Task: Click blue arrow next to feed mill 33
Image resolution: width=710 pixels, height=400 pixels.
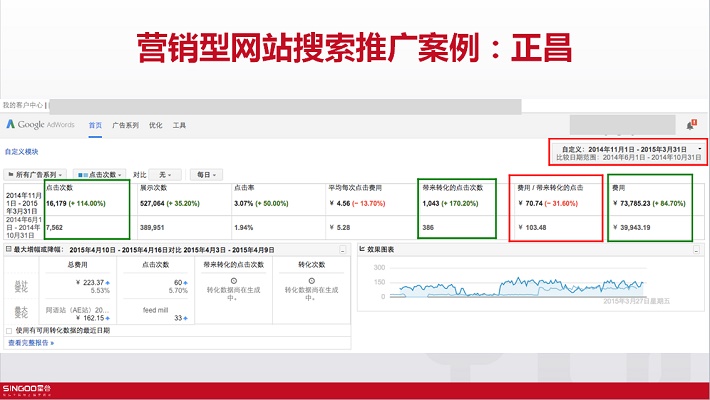Action: click(186, 318)
